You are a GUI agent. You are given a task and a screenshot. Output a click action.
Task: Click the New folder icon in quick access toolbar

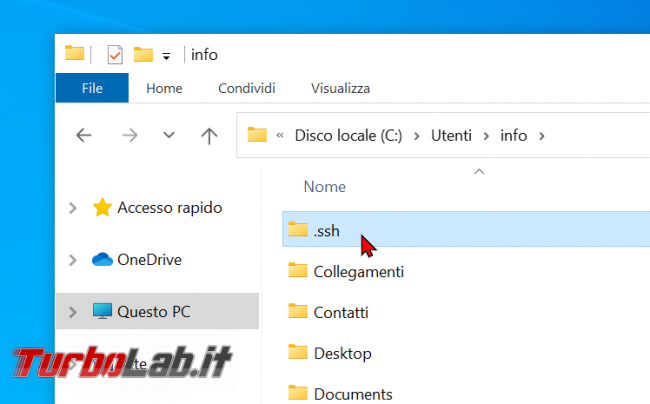[143, 54]
